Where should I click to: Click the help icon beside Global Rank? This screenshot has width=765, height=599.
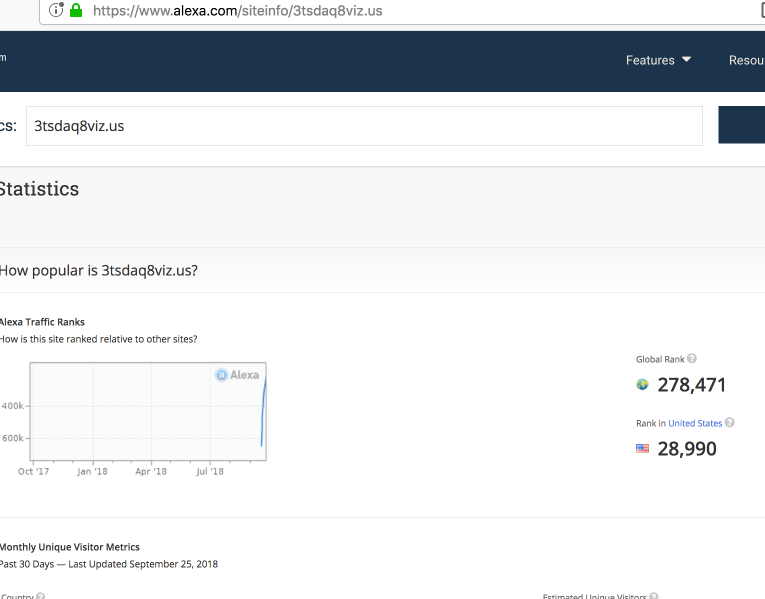pyautogui.click(x=692, y=359)
